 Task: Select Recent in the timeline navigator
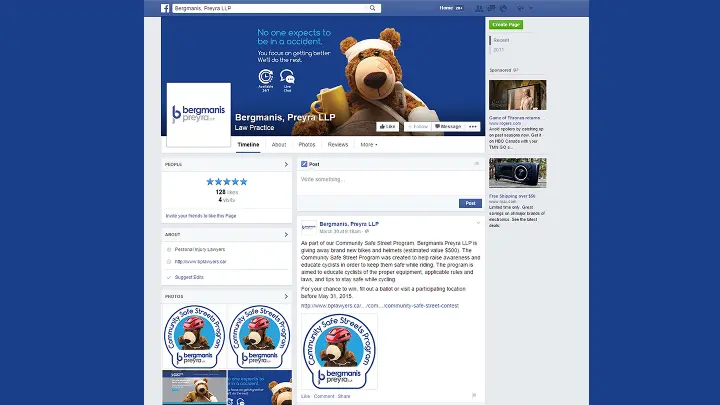point(501,40)
